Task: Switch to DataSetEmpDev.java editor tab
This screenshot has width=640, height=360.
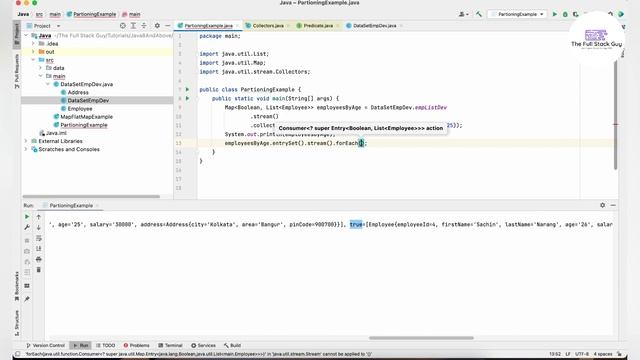Action: click(374, 26)
